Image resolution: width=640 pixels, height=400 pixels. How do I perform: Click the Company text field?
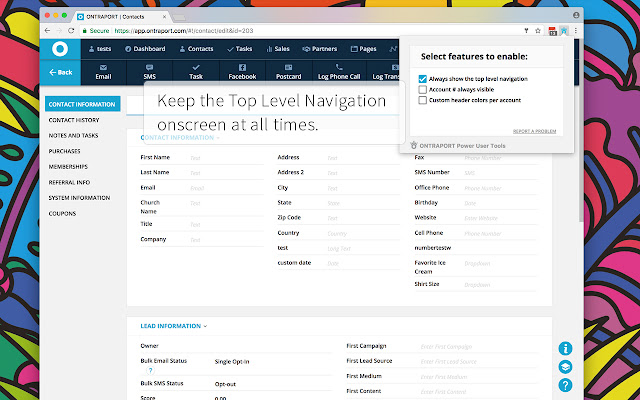227,240
